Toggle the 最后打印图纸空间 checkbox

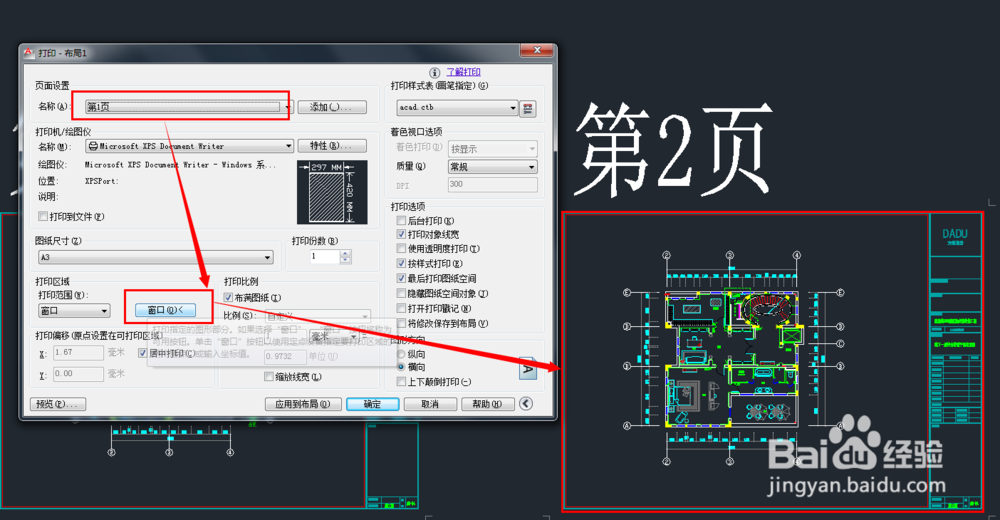pos(401,279)
